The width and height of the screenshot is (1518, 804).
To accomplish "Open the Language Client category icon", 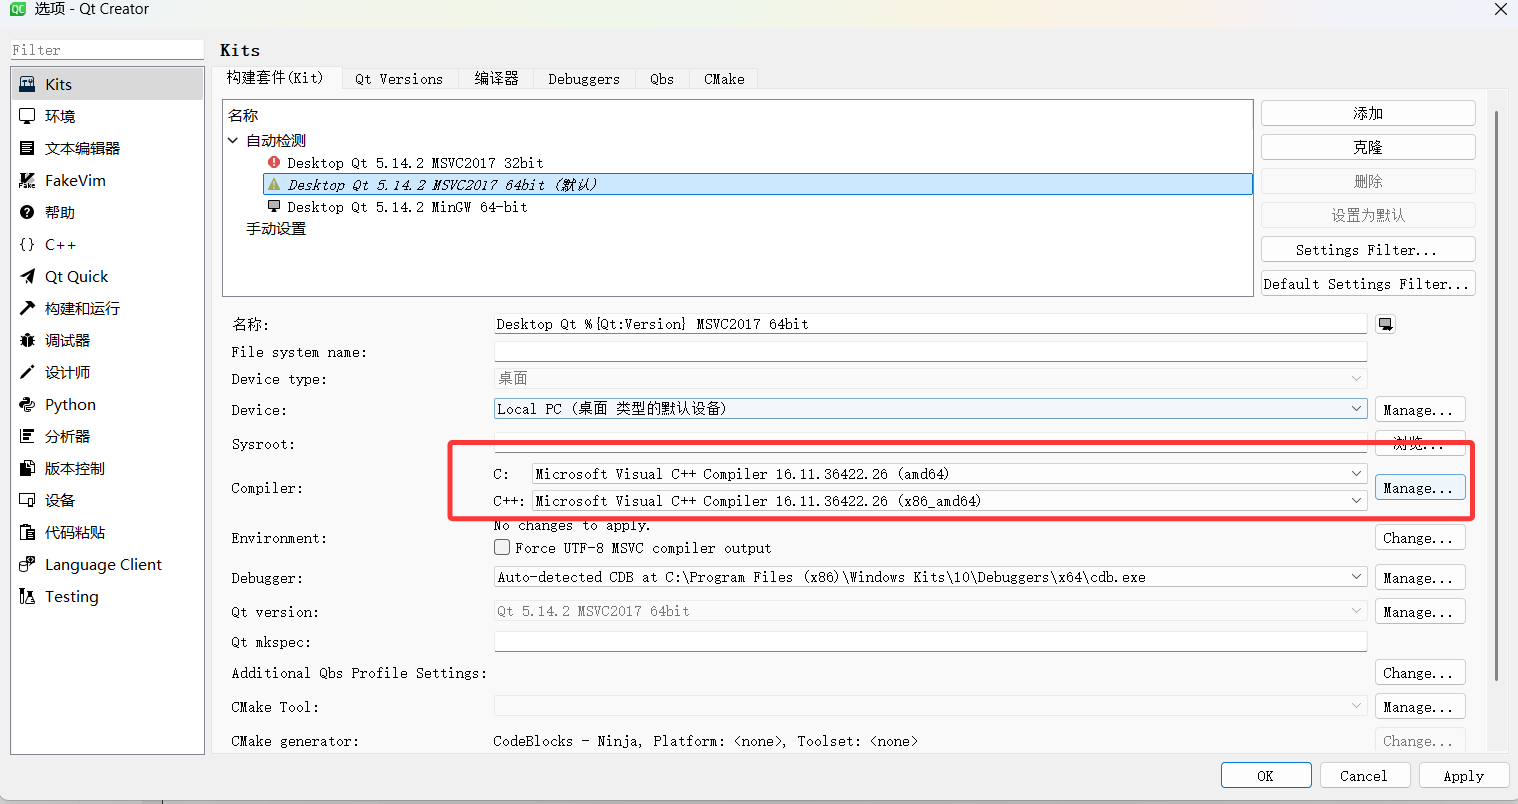I will coord(27,564).
